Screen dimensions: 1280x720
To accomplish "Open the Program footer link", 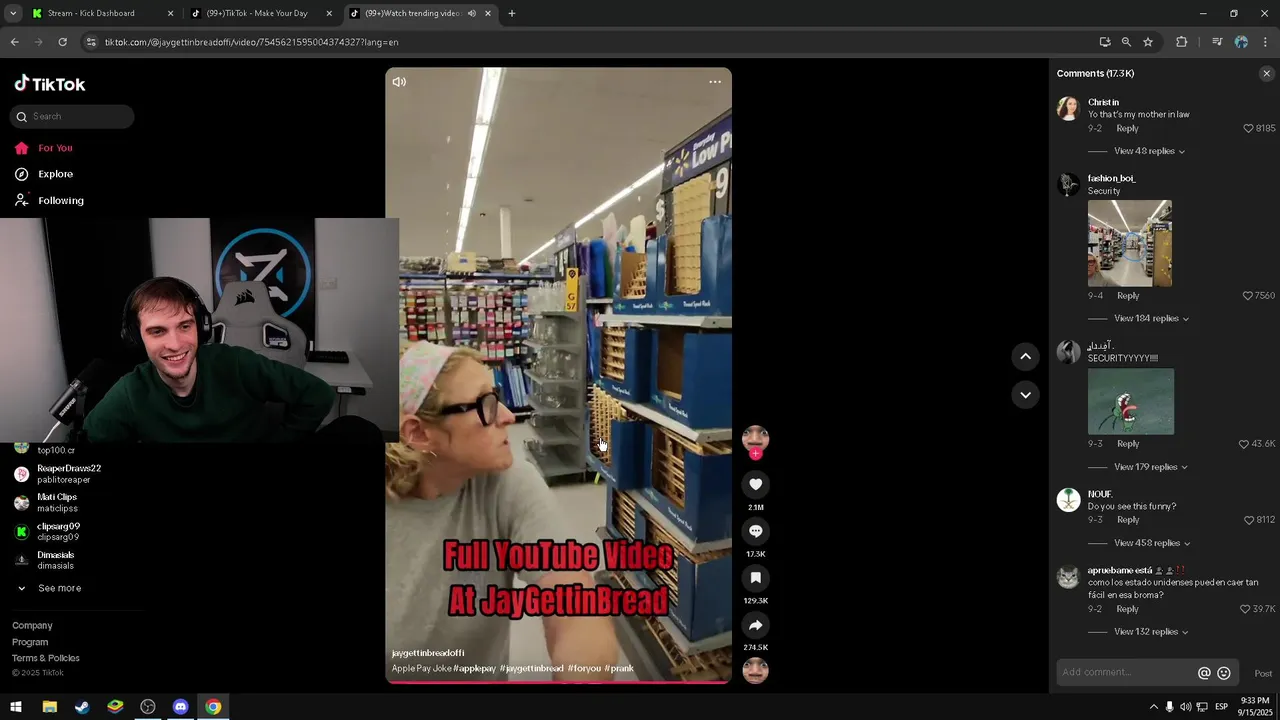I will point(30,642).
